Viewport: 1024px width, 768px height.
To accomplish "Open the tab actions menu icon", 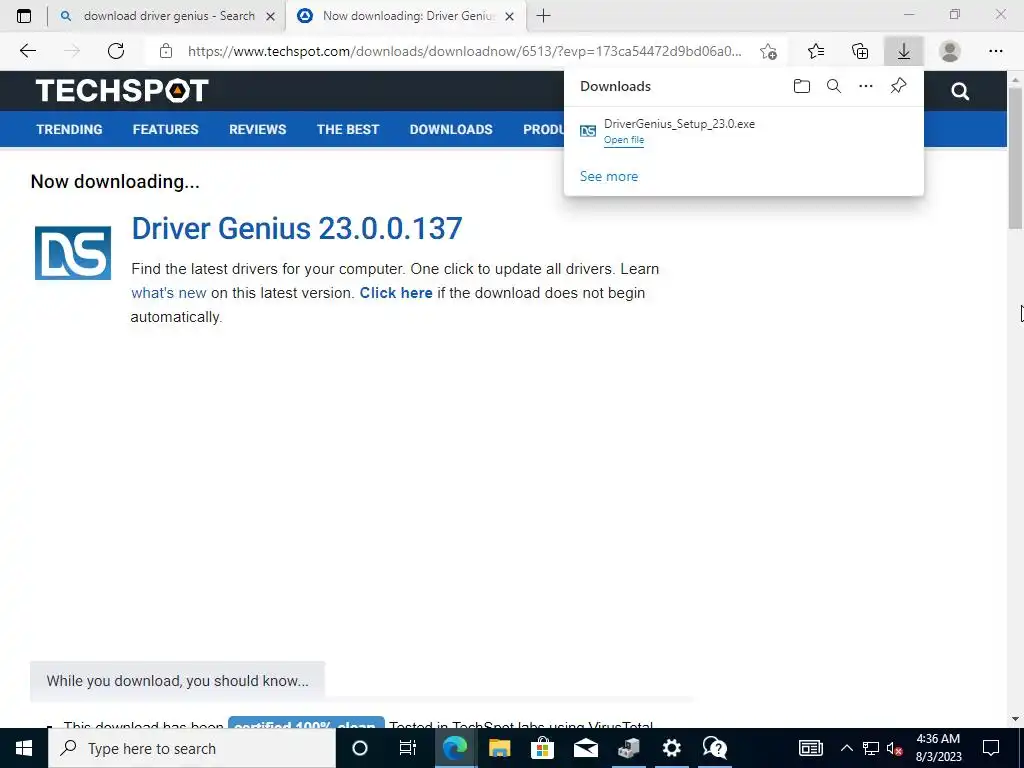I will (x=24, y=16).
